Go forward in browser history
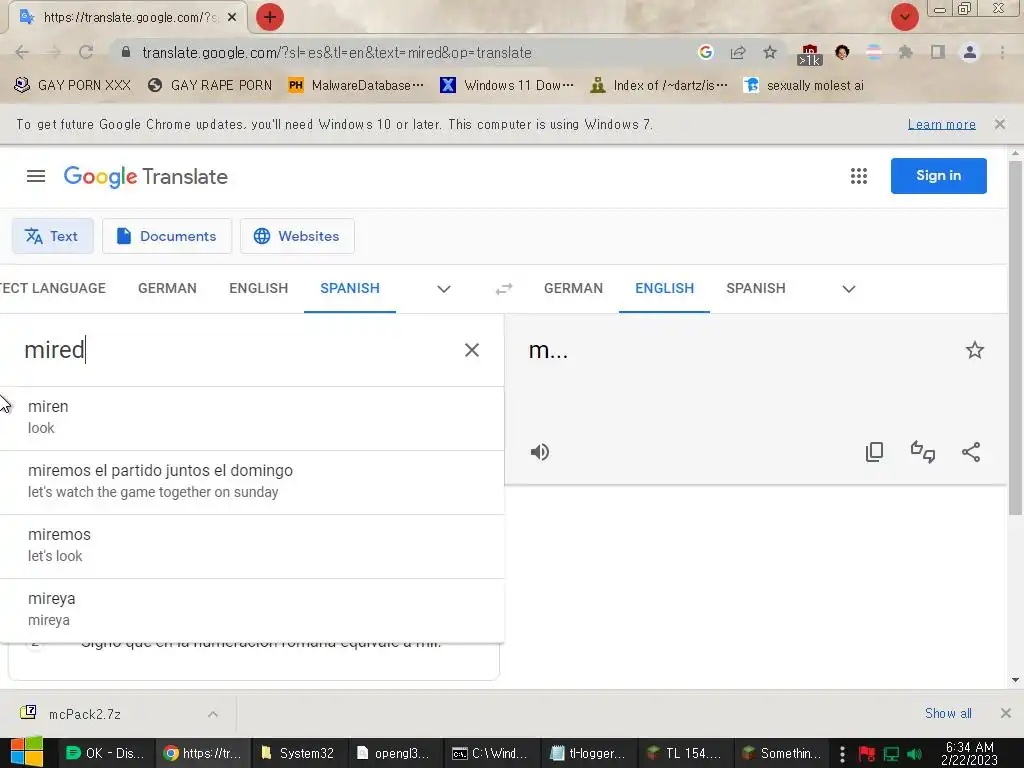The image size is (1024, 768). point(54,52)
